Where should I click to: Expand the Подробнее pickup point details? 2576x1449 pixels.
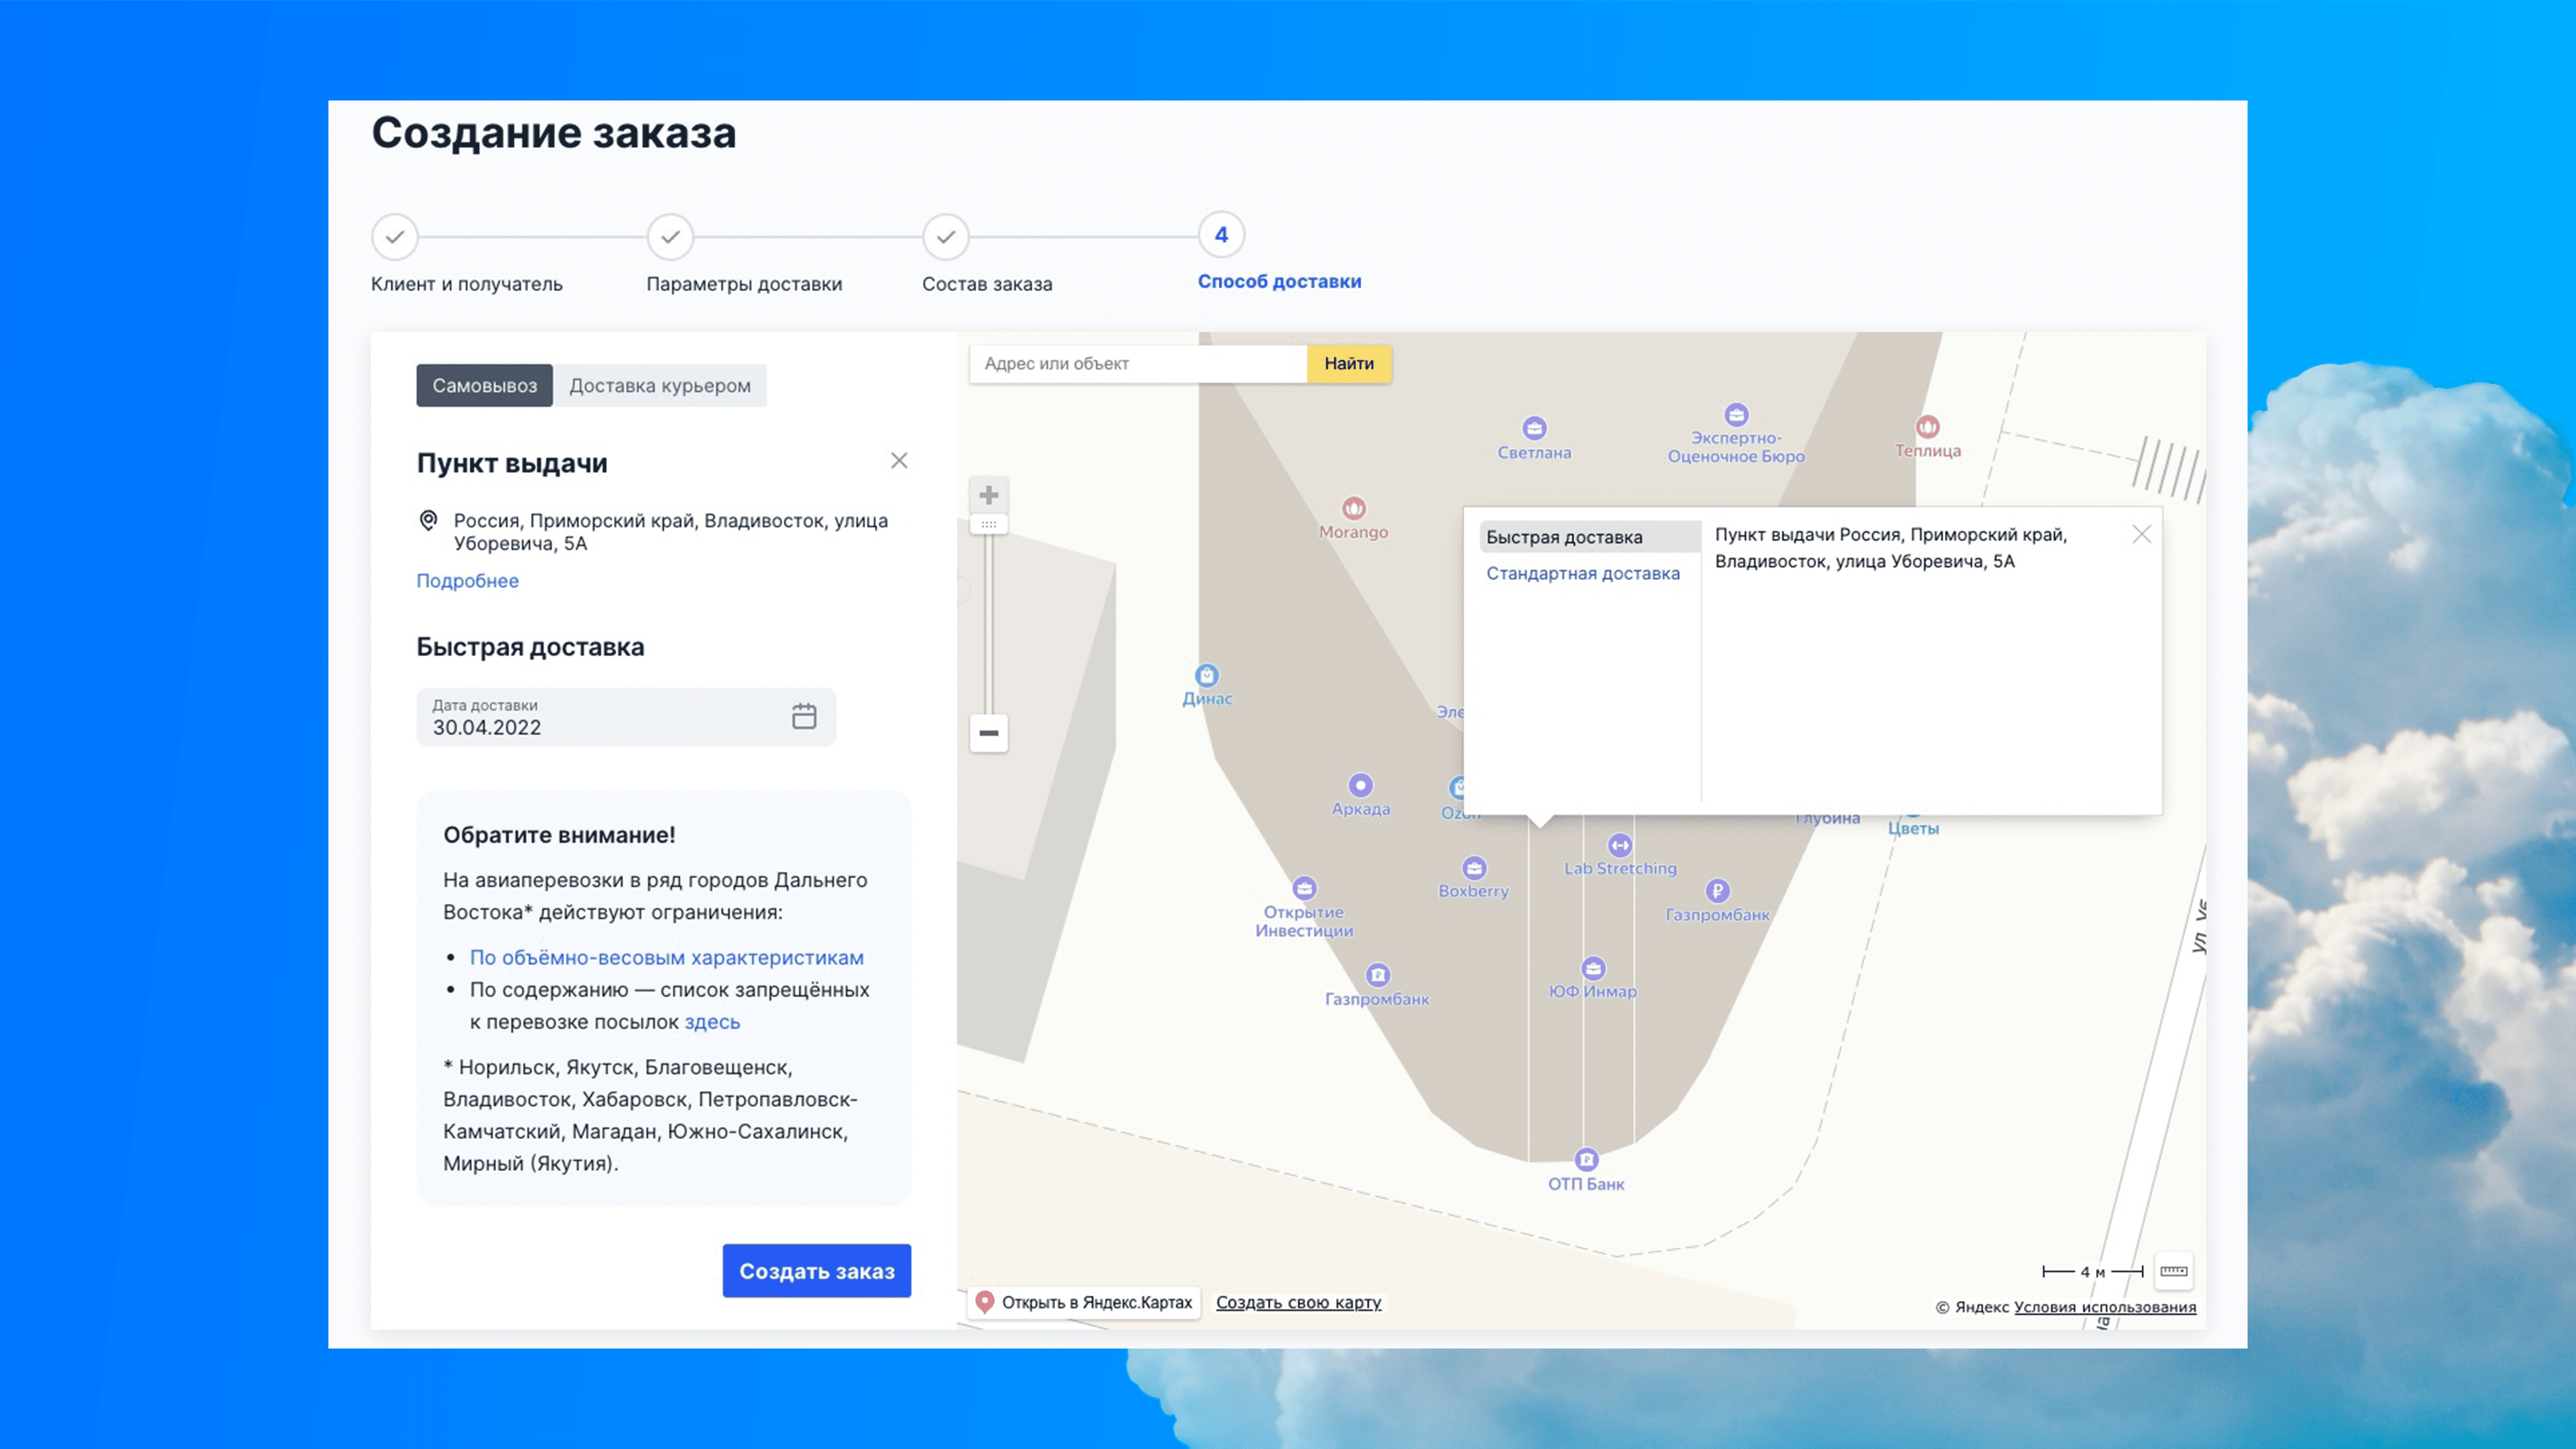pos(467,581)
